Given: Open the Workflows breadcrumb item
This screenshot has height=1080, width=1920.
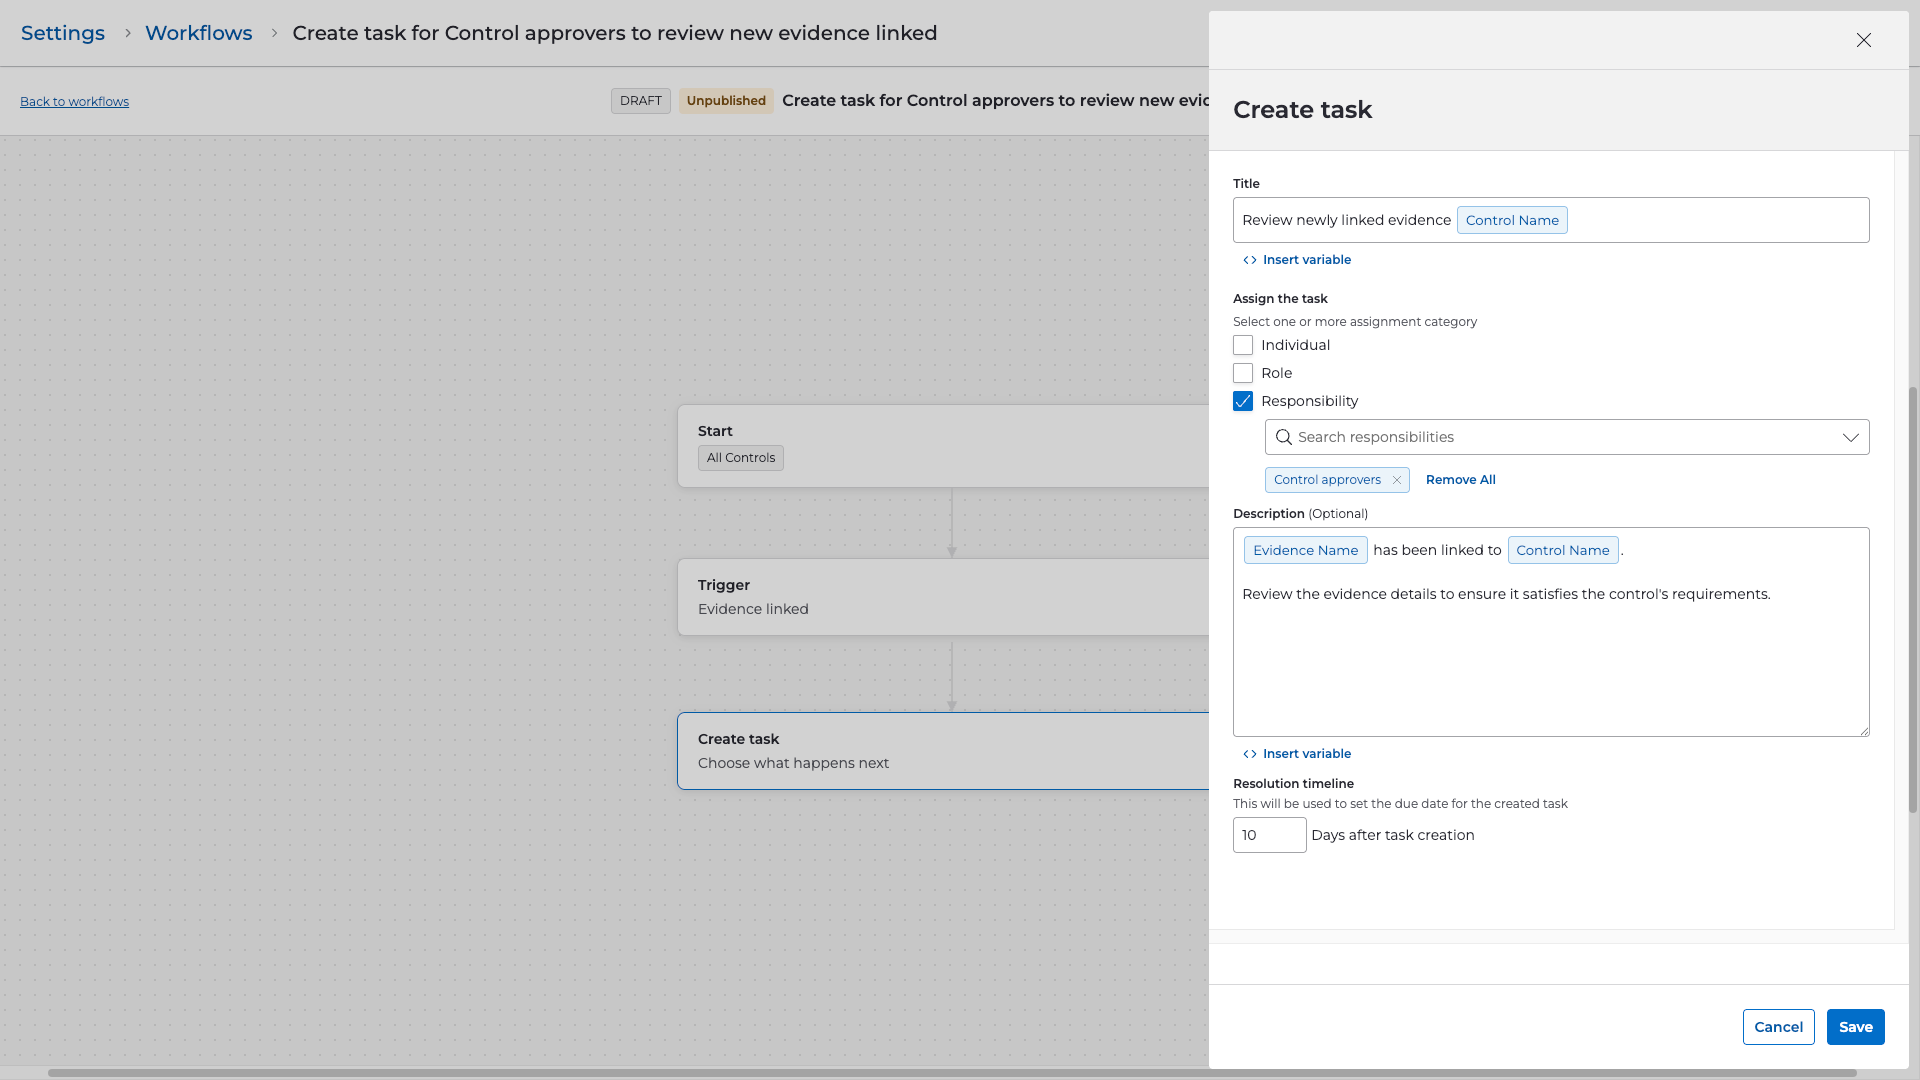Looking at the screenshot, I should pyautogui.click(x=198, y=33).
